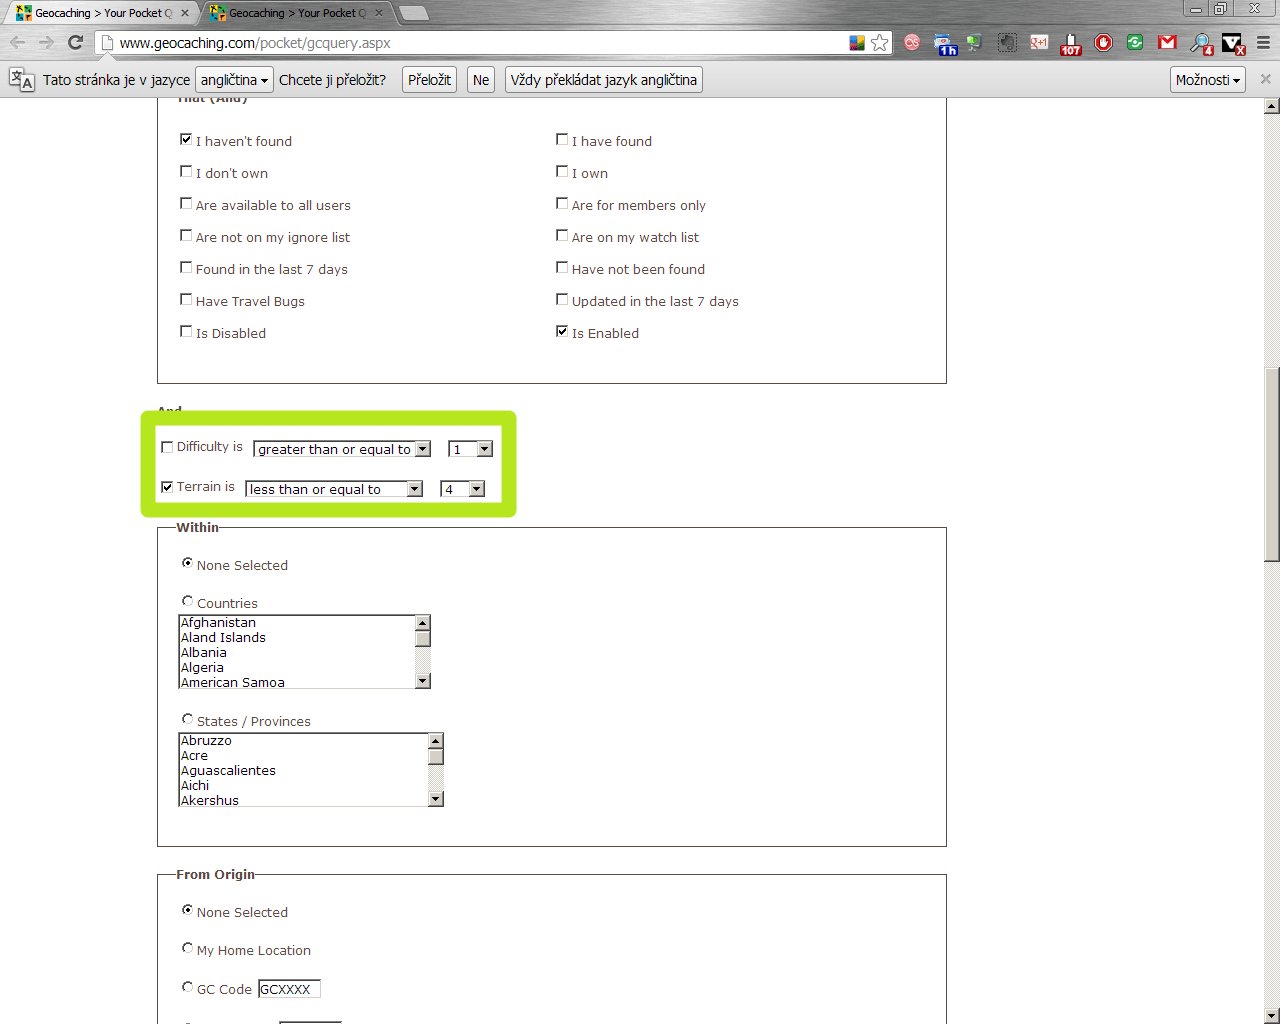Check Have Travel Bugs checkbox
This screenshot has width=1280, height=1024.
click(186, 300)
